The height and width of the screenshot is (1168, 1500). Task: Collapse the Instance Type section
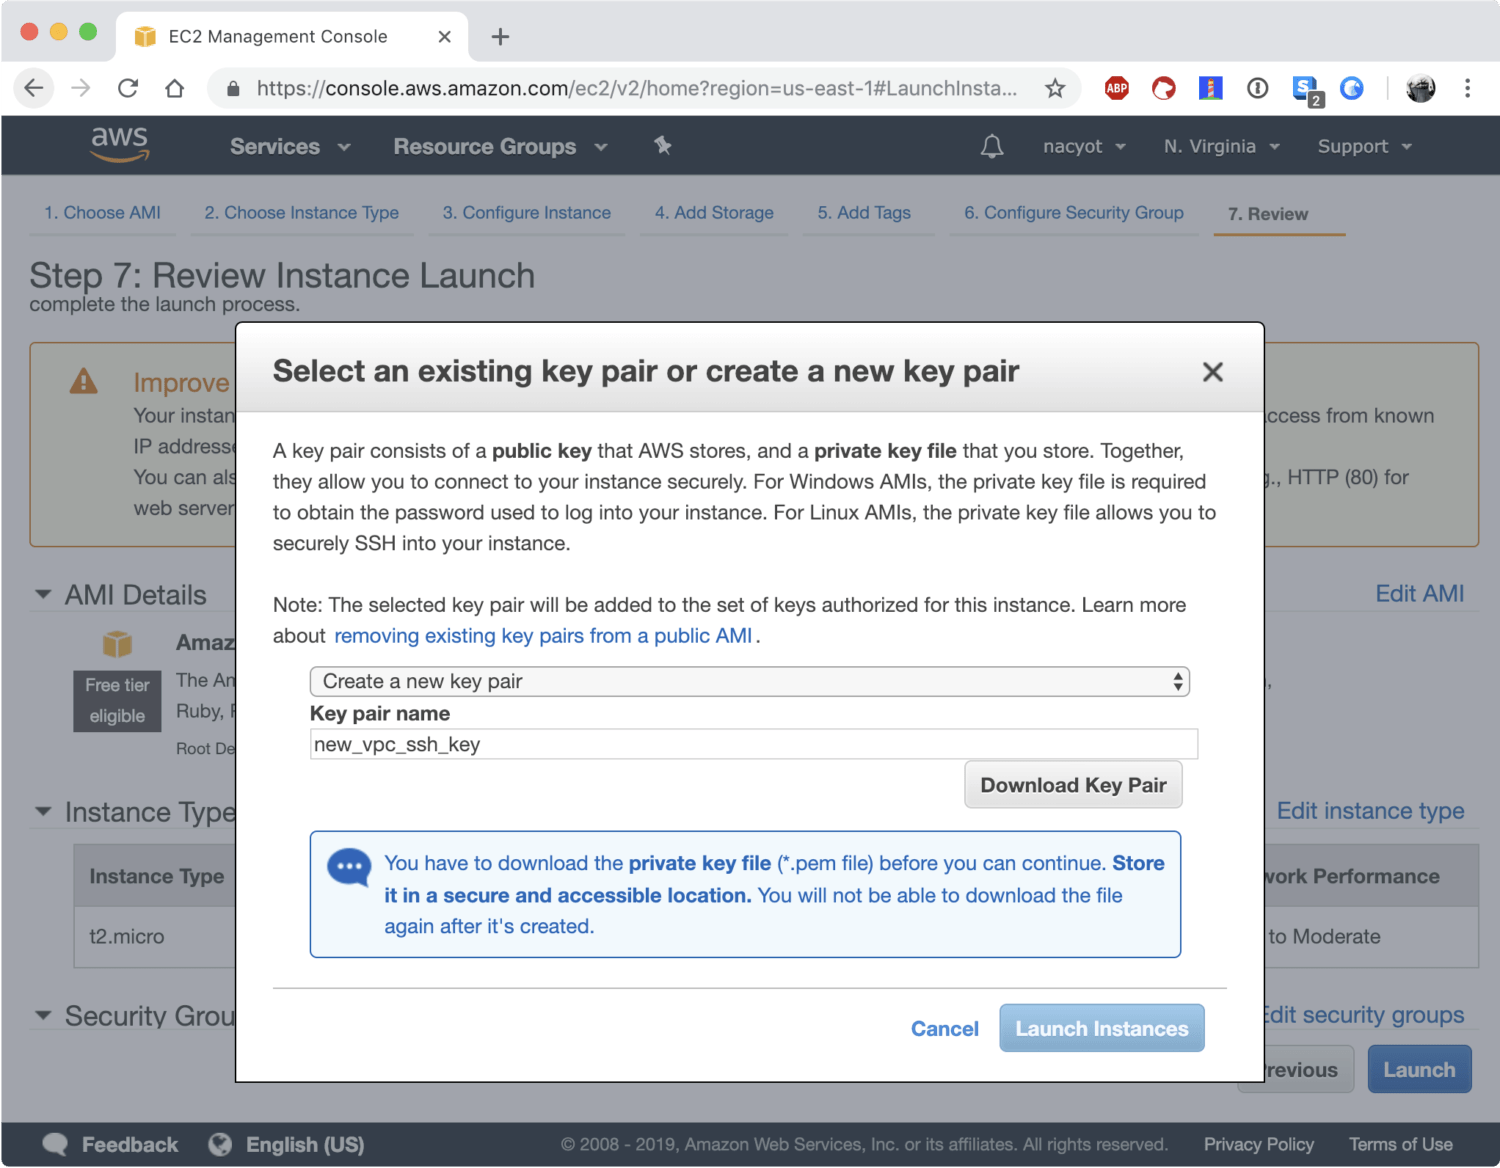pos(43,812)
